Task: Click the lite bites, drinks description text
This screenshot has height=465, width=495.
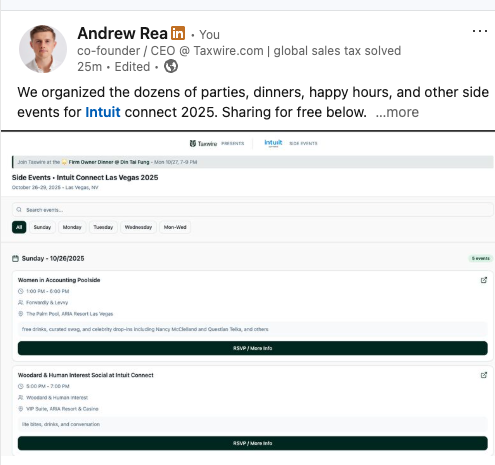Action: [x=61, y=424]
